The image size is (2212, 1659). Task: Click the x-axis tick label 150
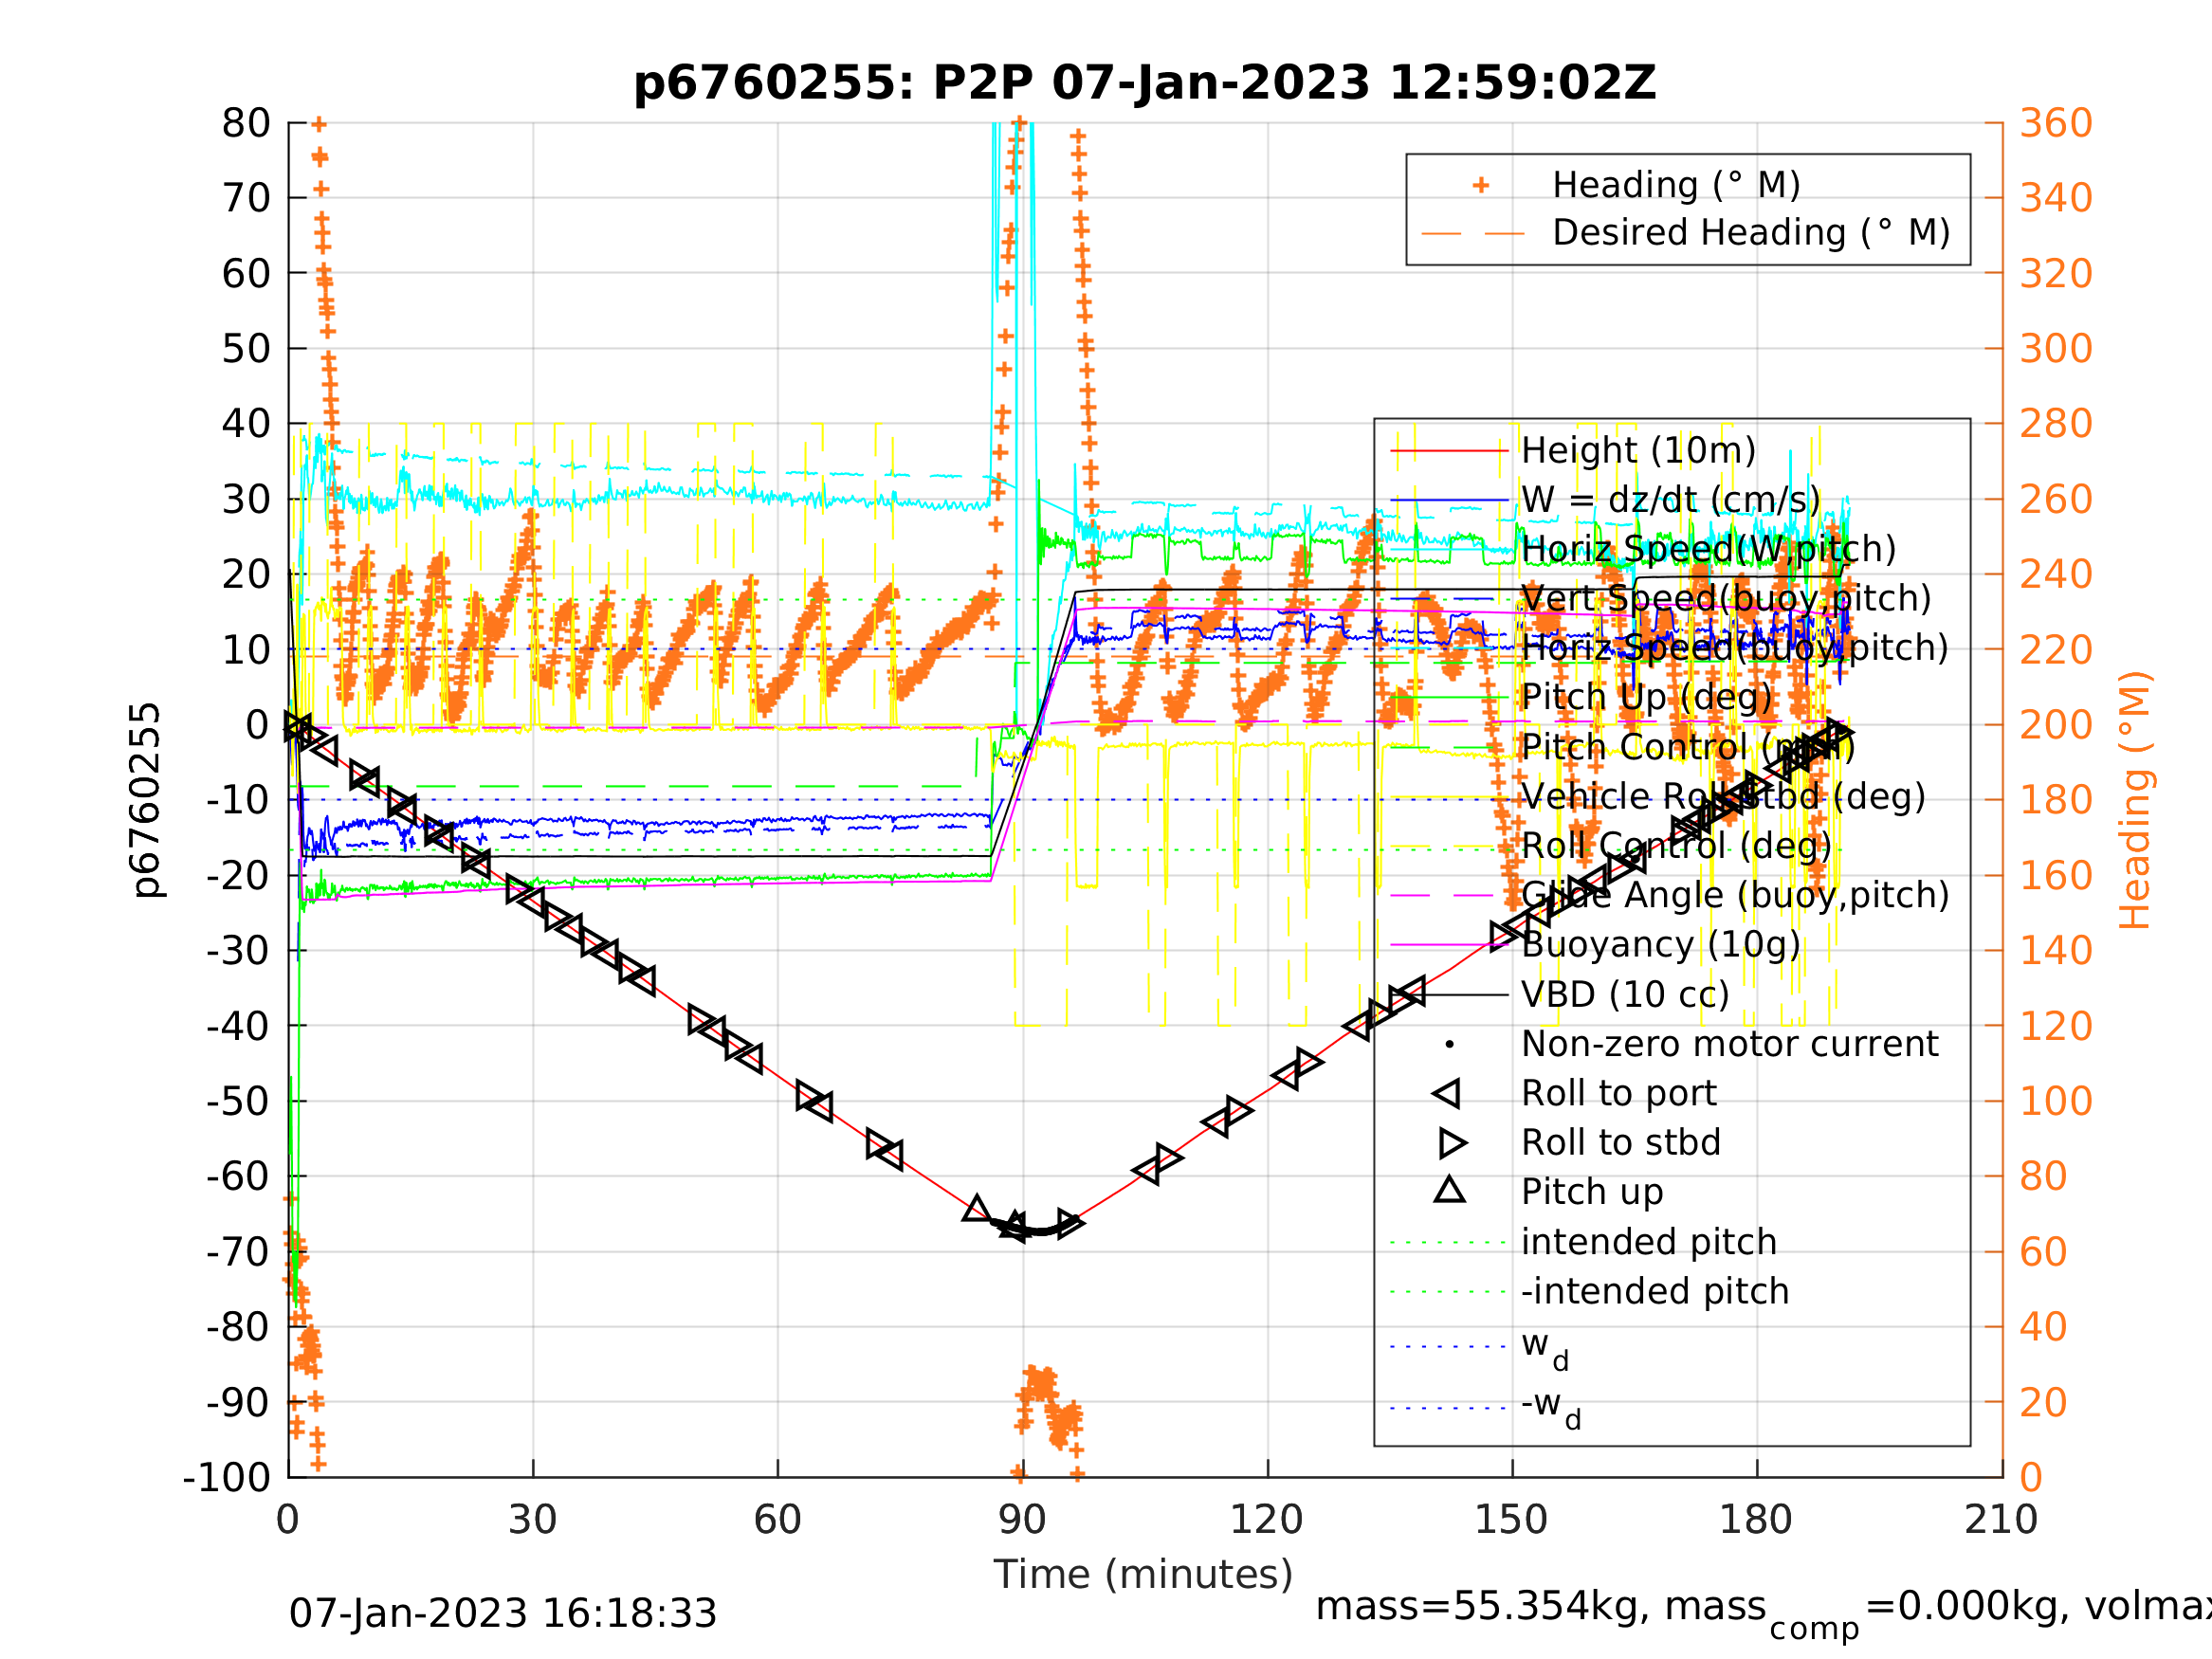click(x=1511, y=1520)
